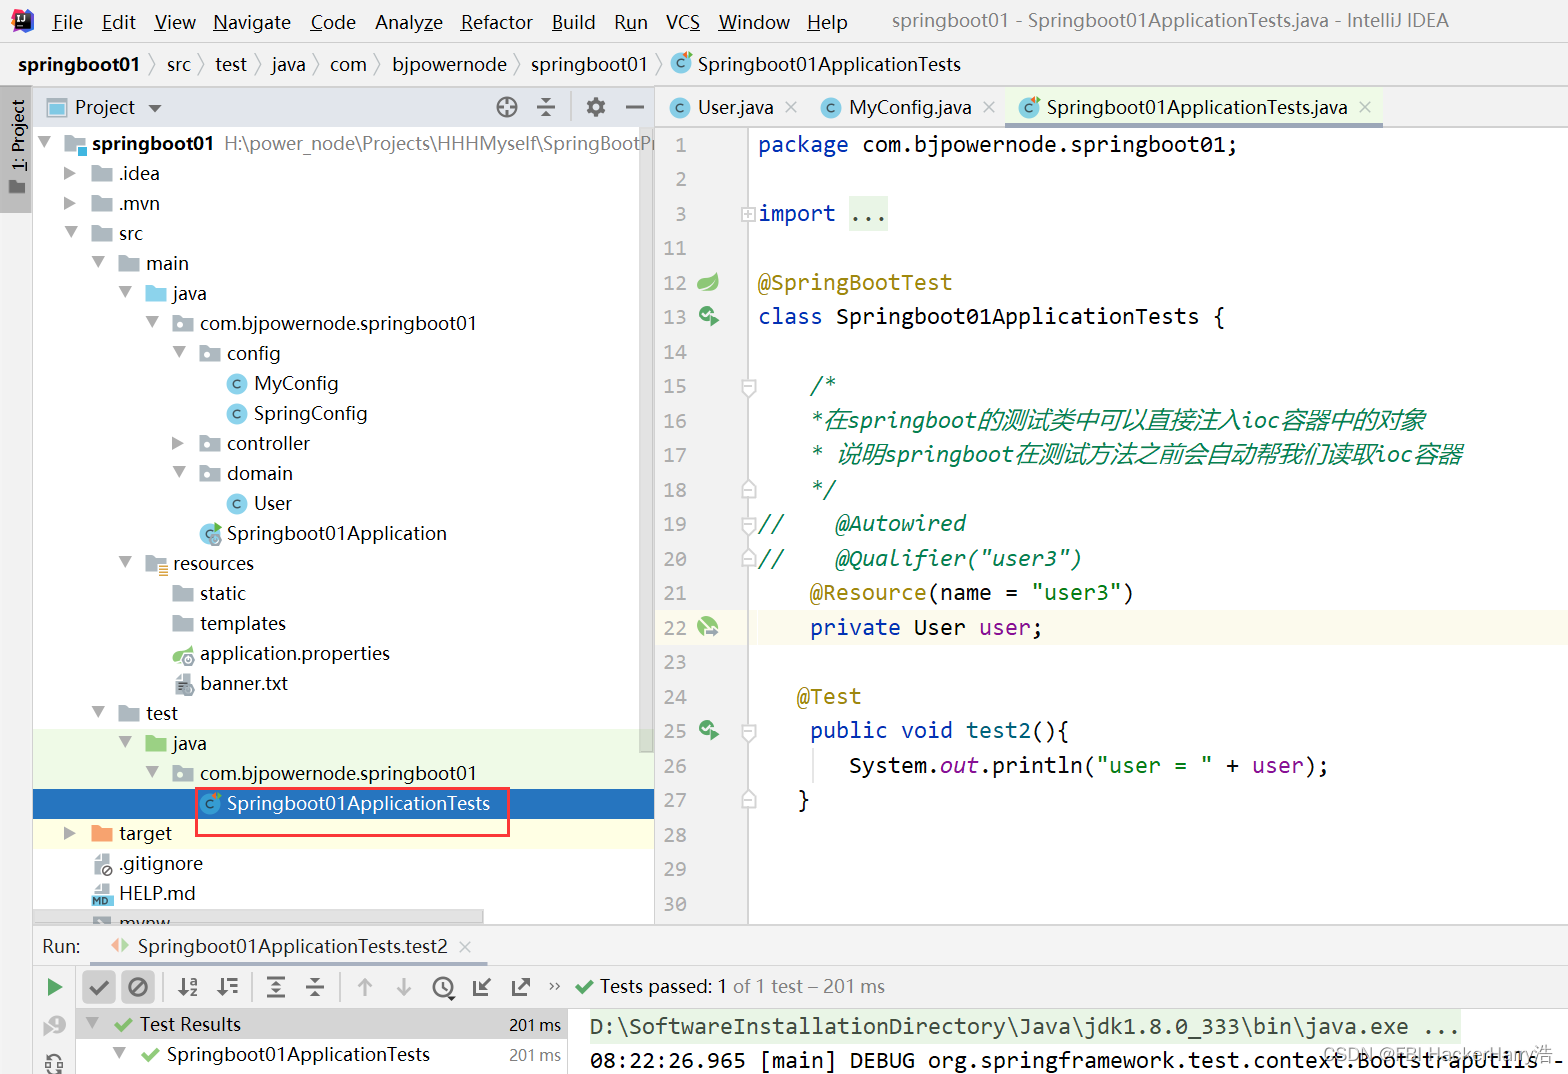Image resolution: width=1568 pixels, height=1074 pixels.
Task: Select .gitignore file
Action: (161, 864)
